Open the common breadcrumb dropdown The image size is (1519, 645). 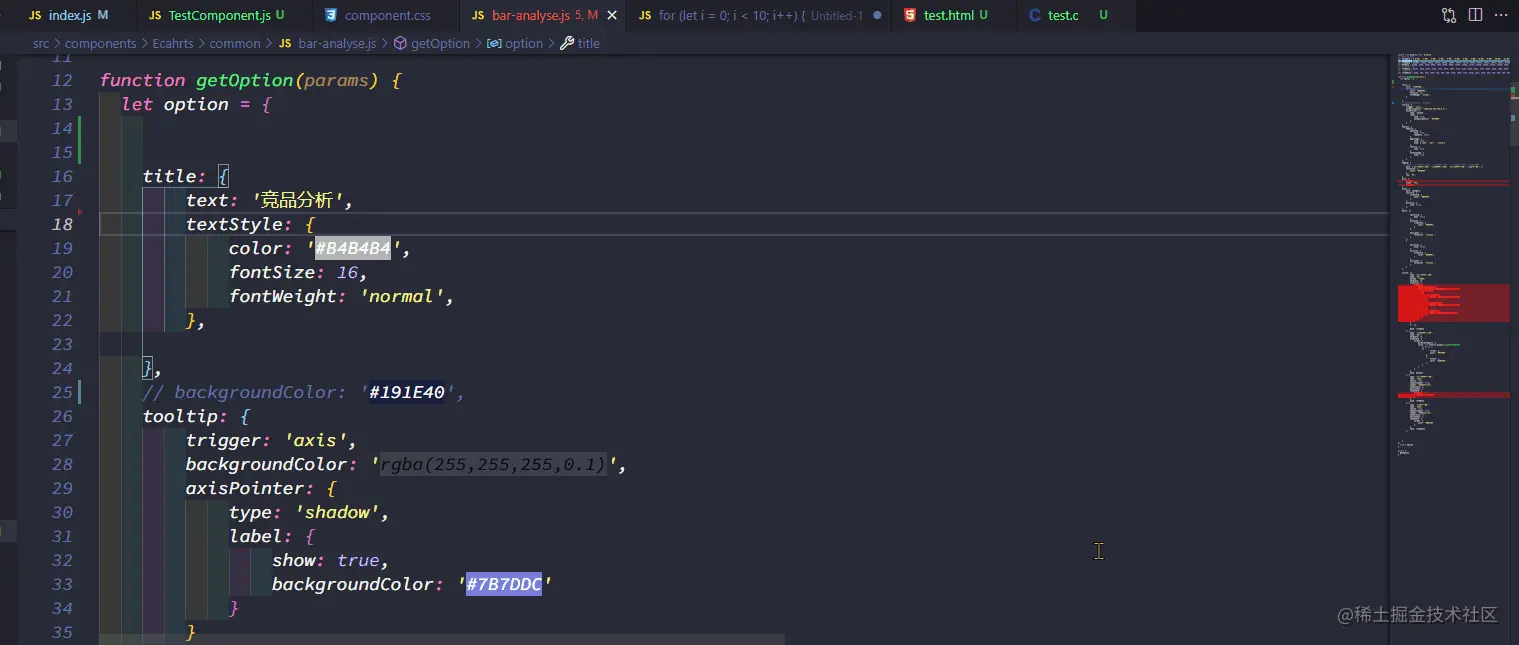236,43
